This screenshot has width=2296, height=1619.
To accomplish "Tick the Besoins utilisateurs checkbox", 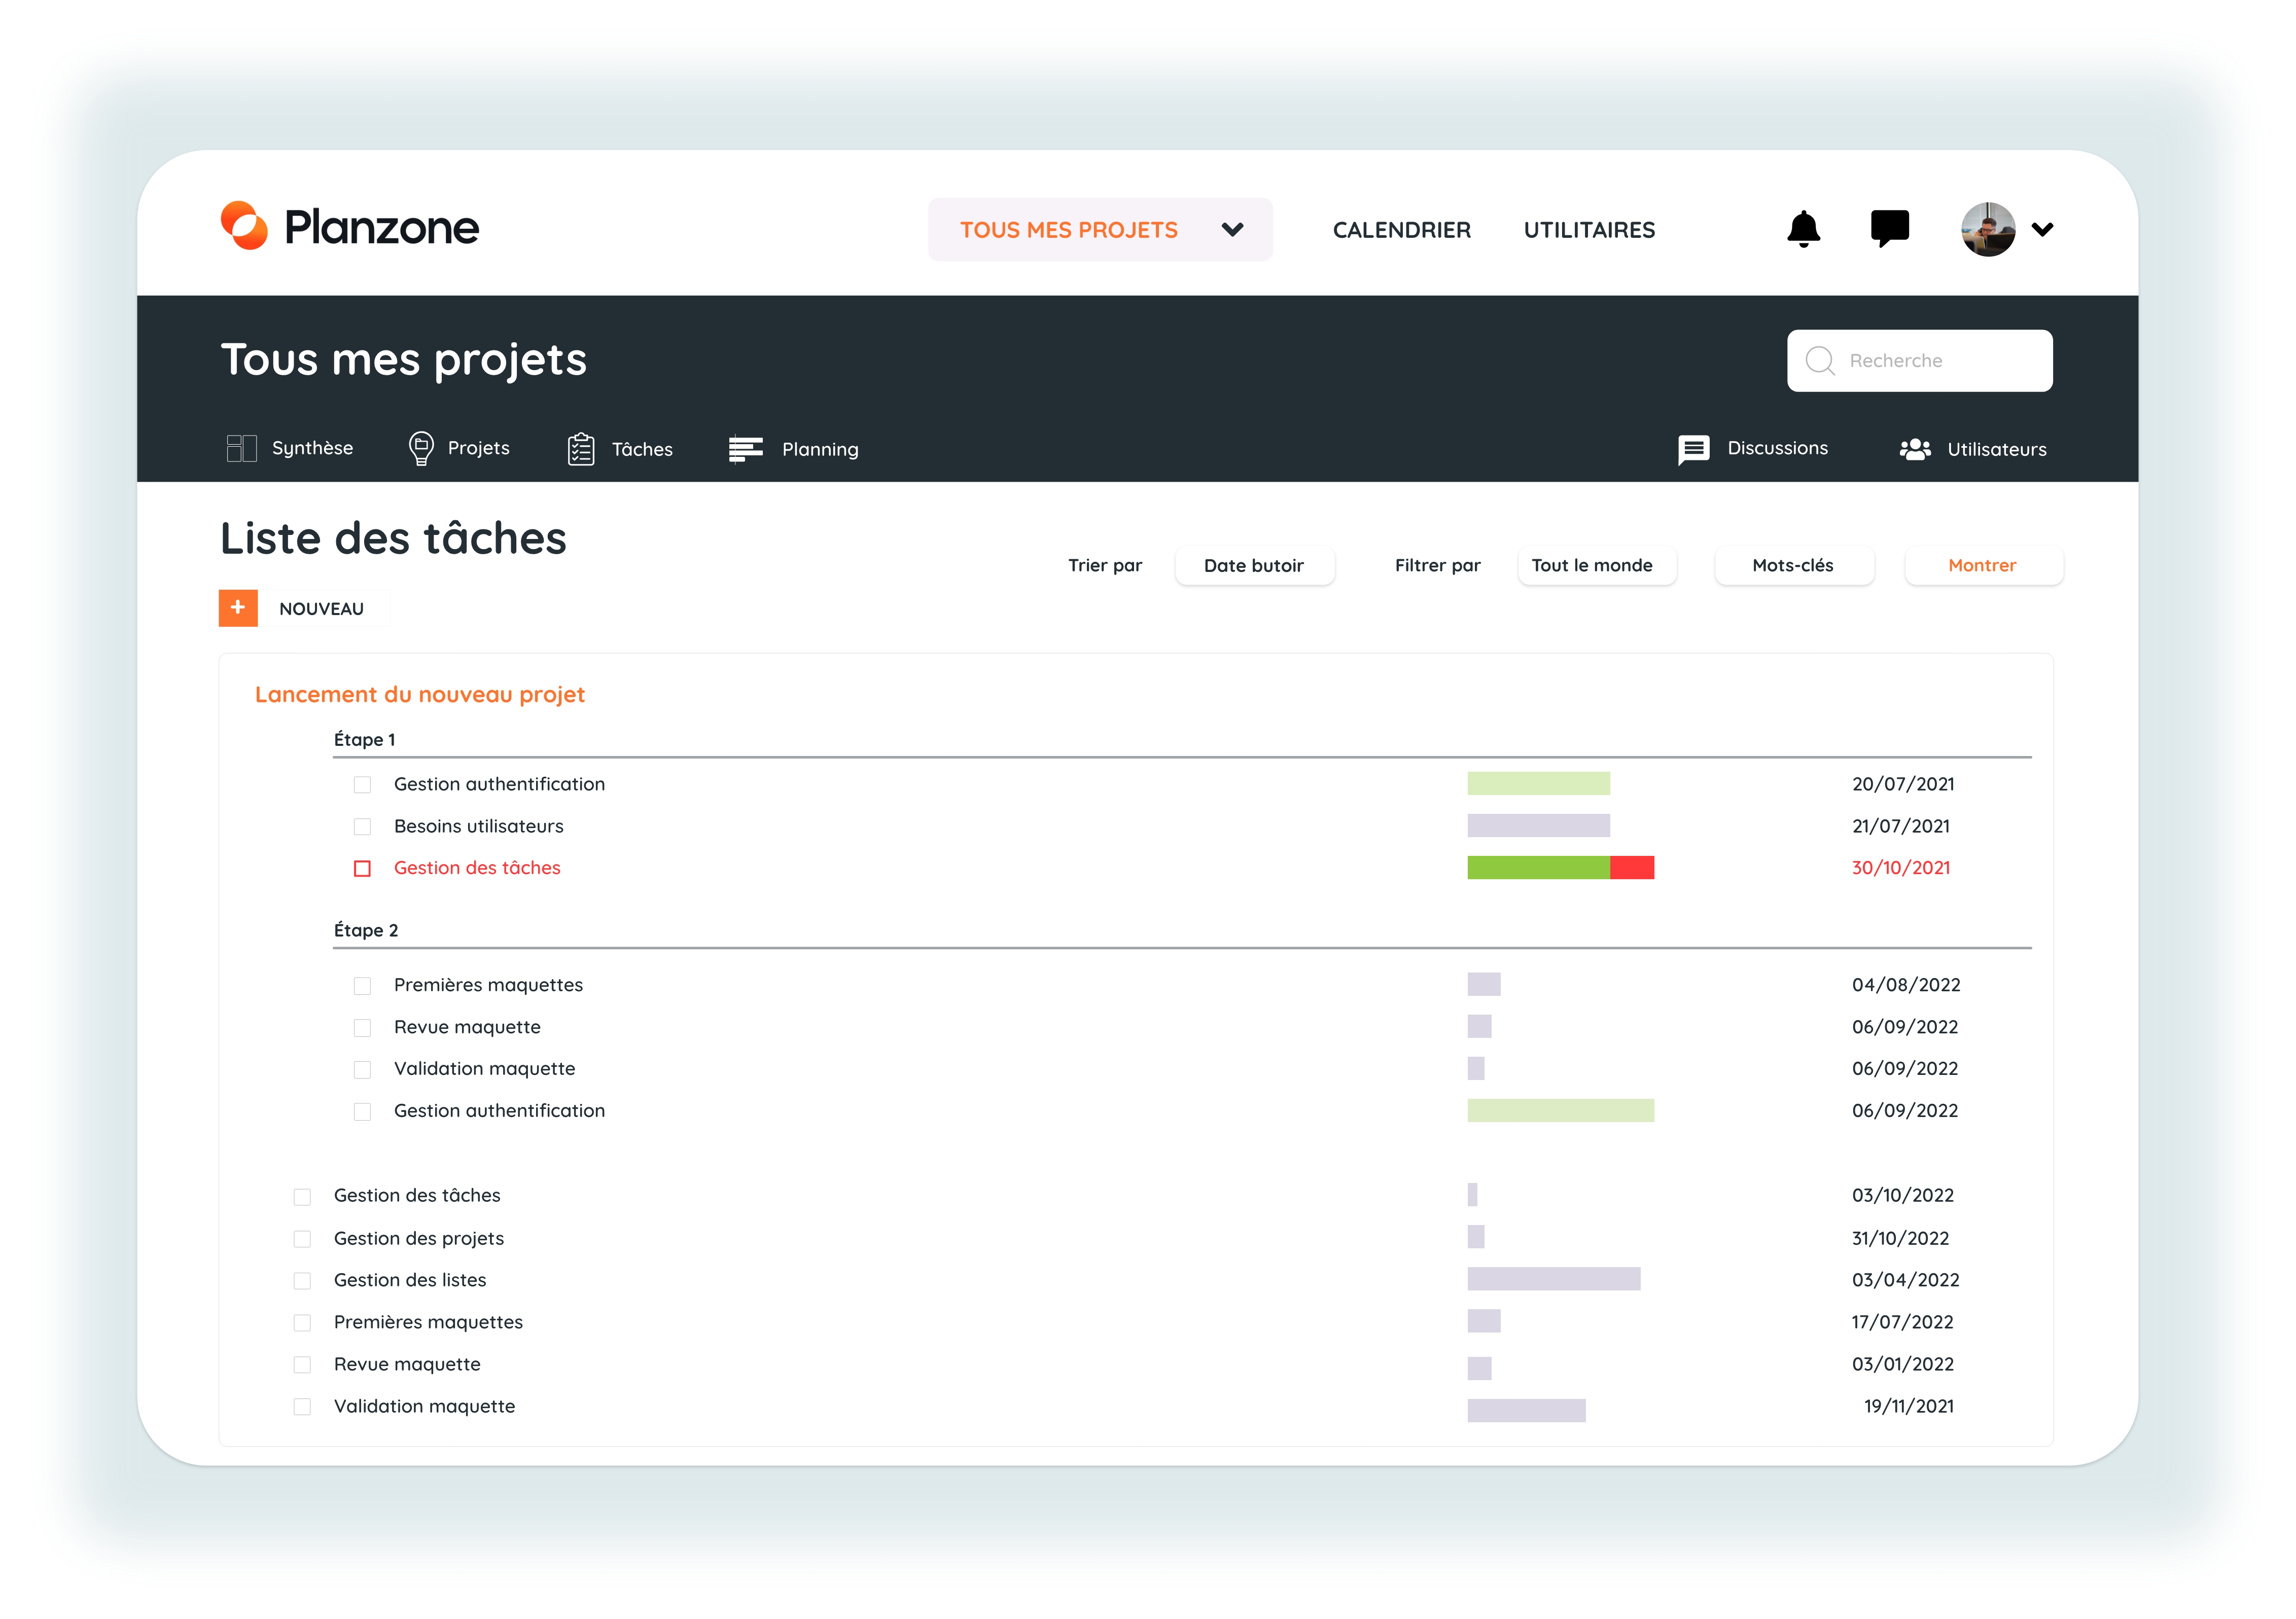I will pyautogui.click(x=362, y=826).
